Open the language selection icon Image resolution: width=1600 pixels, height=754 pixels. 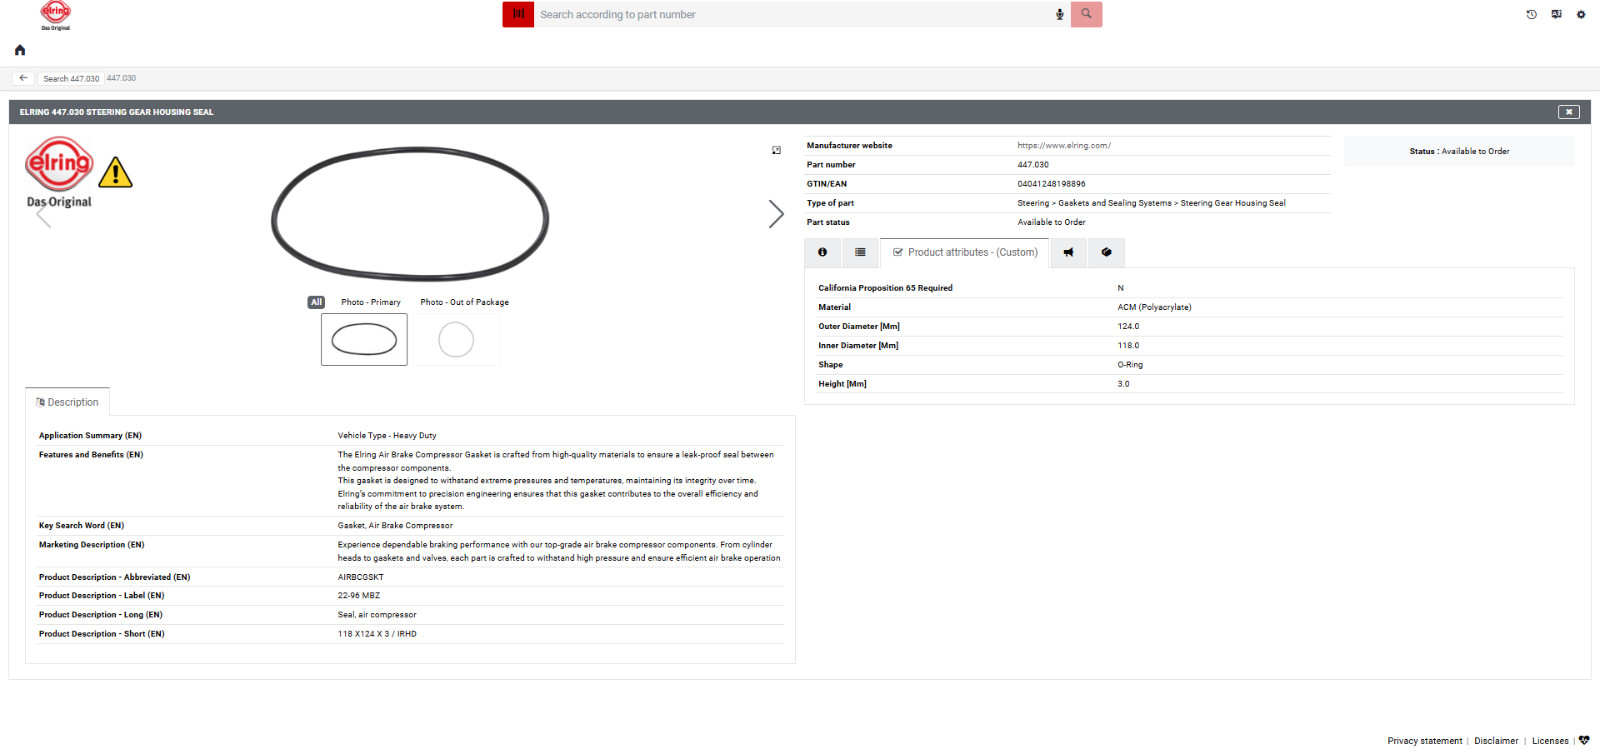(x=1556, y=14)
